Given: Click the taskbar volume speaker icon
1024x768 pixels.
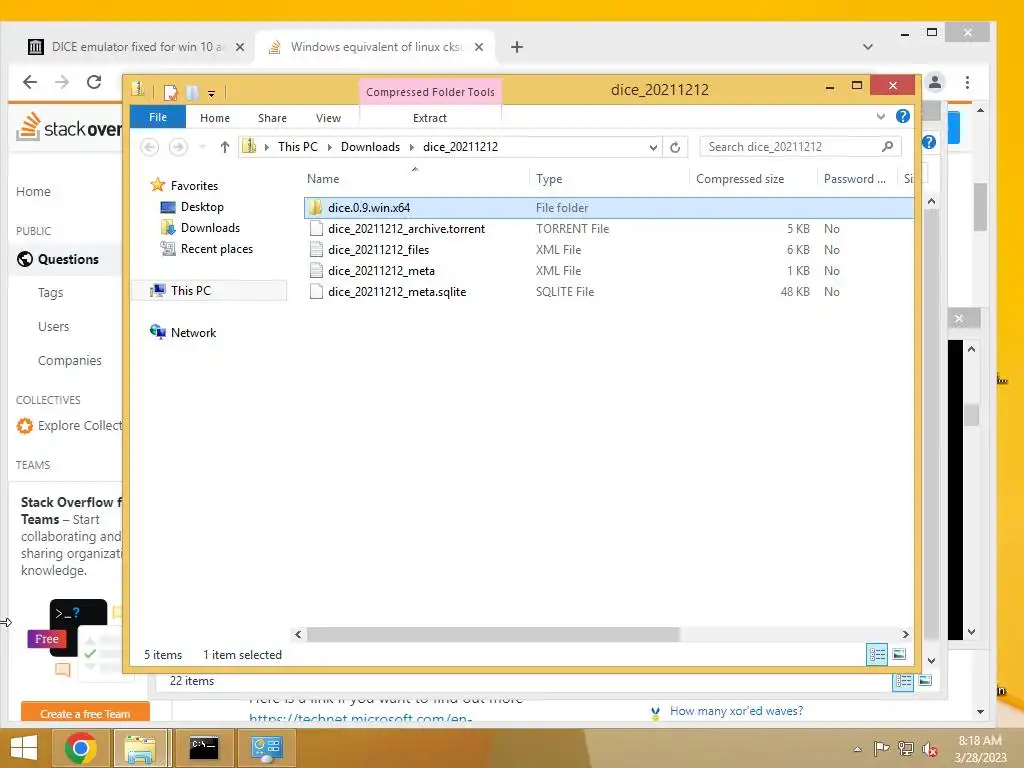Looking at the screenshot, I should (x=929, y=749).
